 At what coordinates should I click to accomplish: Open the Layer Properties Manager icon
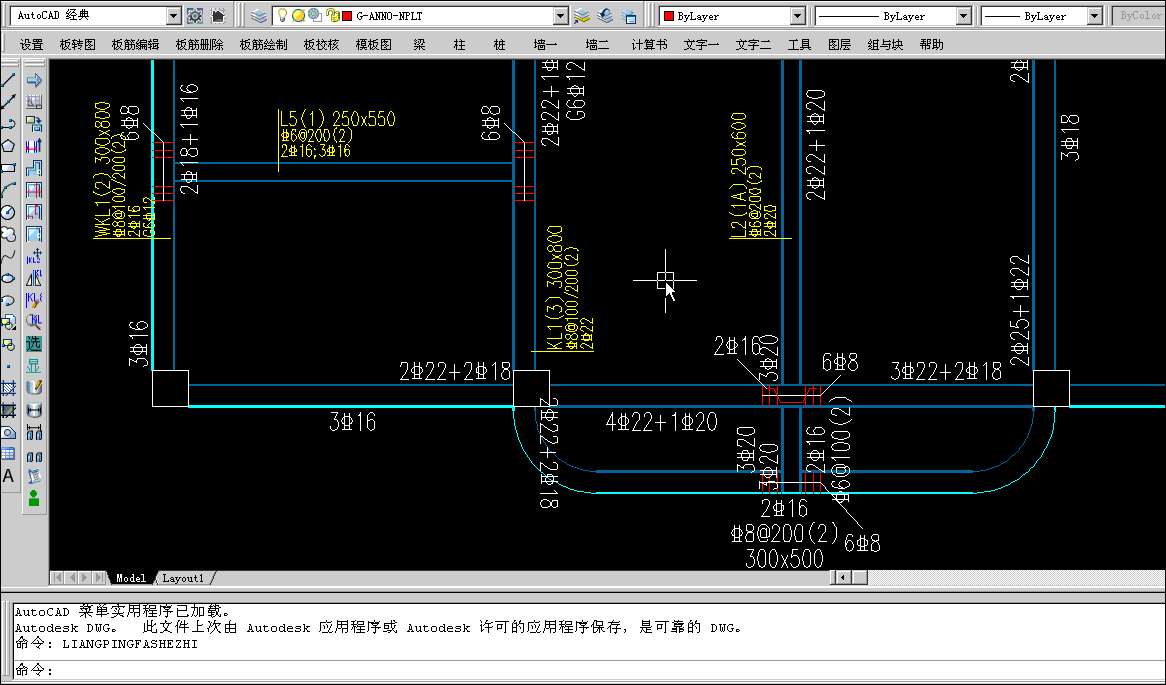pos(258,16)
